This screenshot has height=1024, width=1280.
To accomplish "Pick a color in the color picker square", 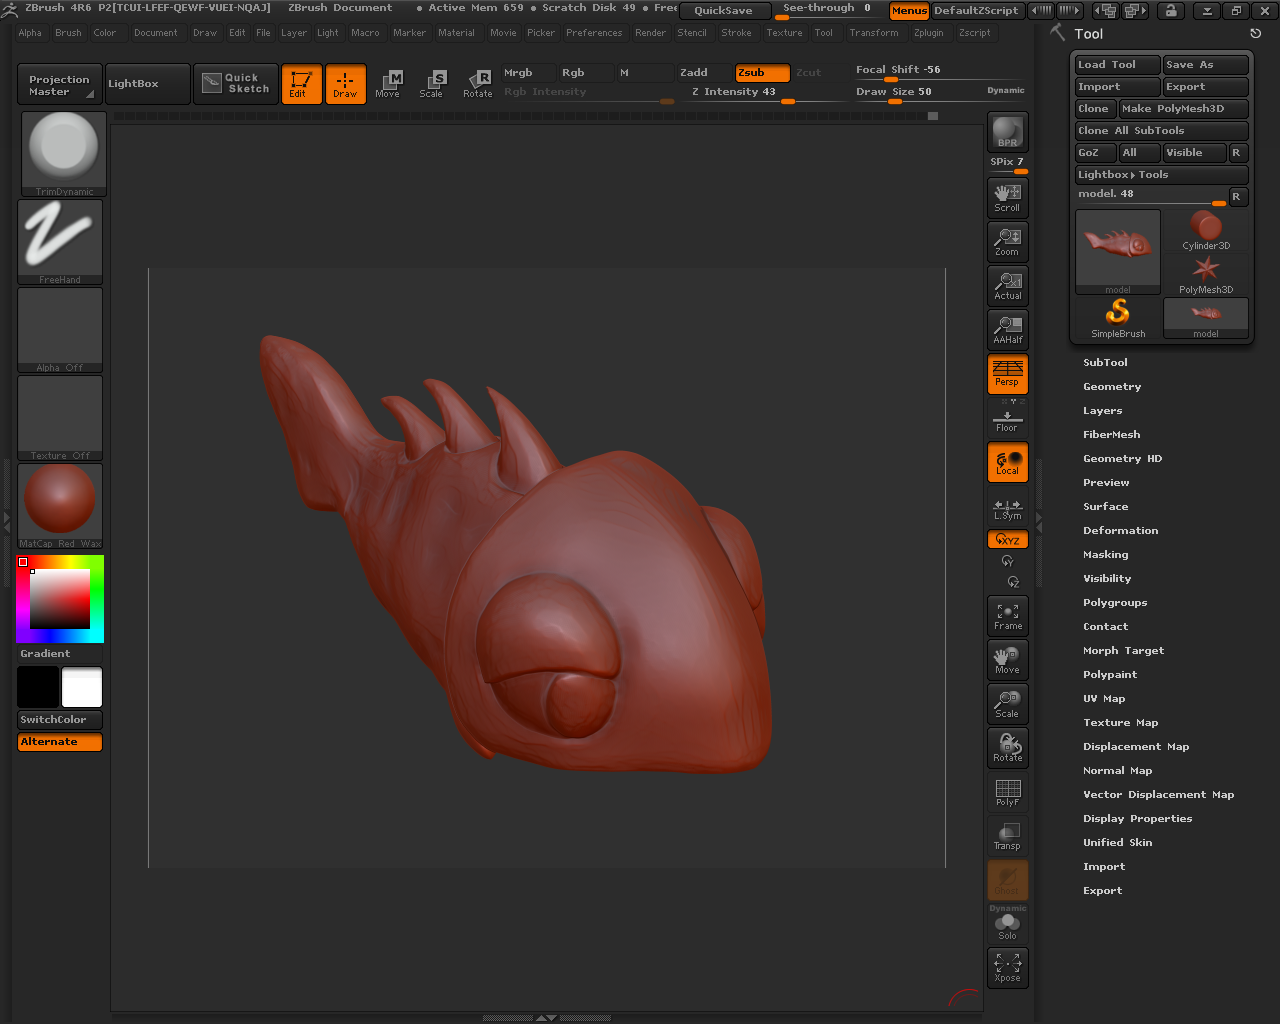I will coord(60,599).
